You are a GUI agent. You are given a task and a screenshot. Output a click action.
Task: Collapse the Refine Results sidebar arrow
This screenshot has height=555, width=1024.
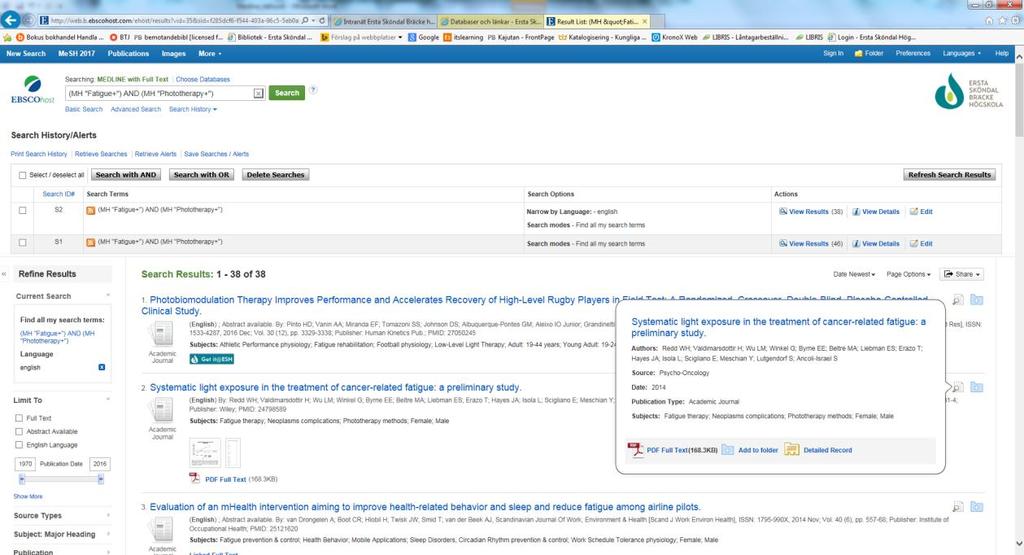point(4,274)
